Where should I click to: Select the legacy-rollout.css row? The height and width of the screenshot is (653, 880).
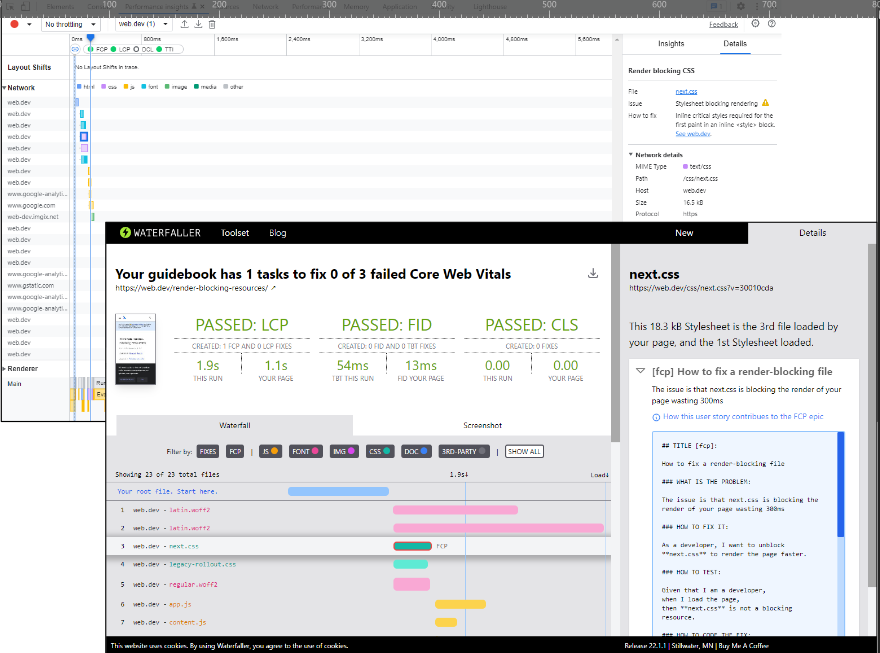pyautogui.click(x=358, y=564)
